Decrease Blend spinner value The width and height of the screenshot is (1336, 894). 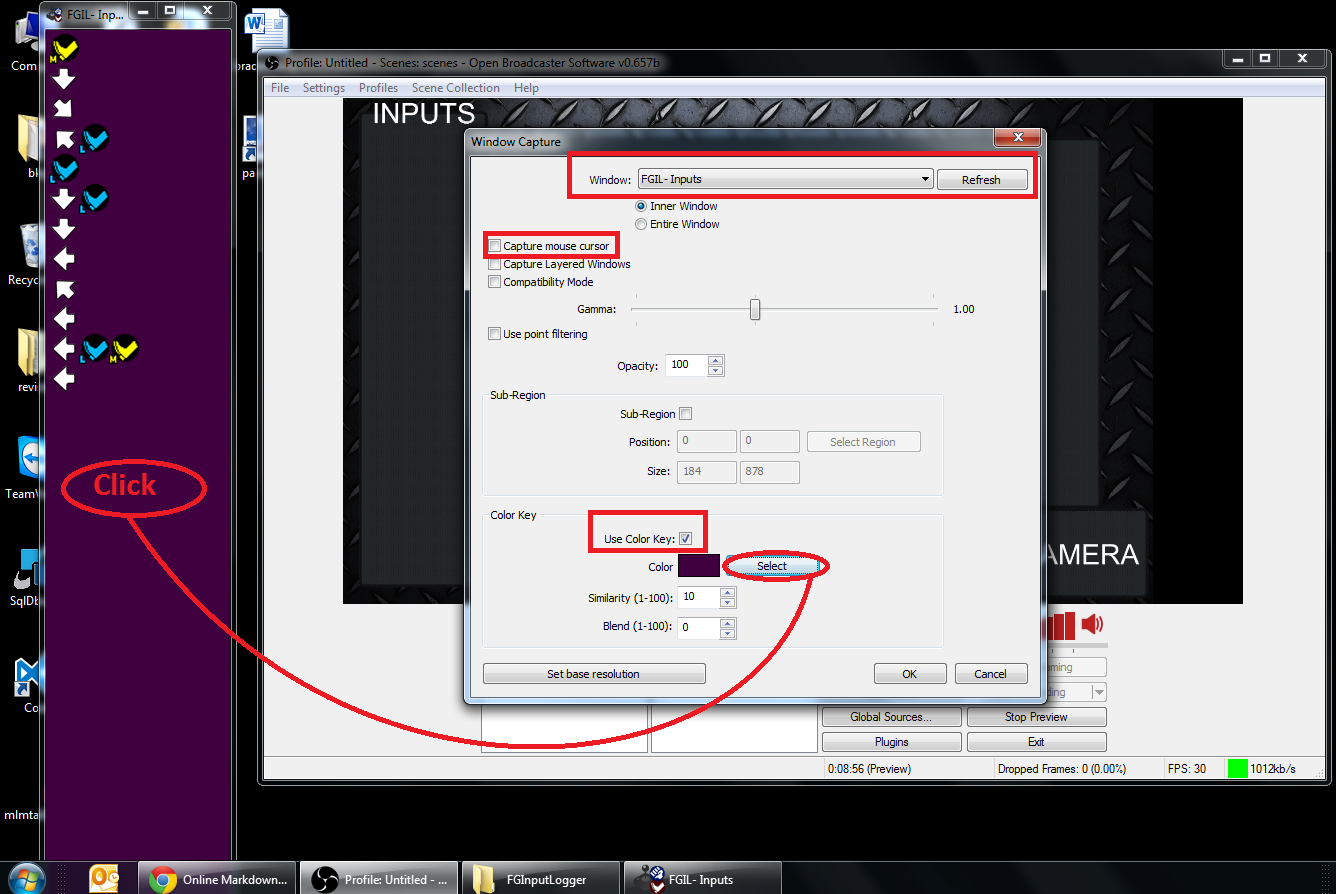point(728,634)
